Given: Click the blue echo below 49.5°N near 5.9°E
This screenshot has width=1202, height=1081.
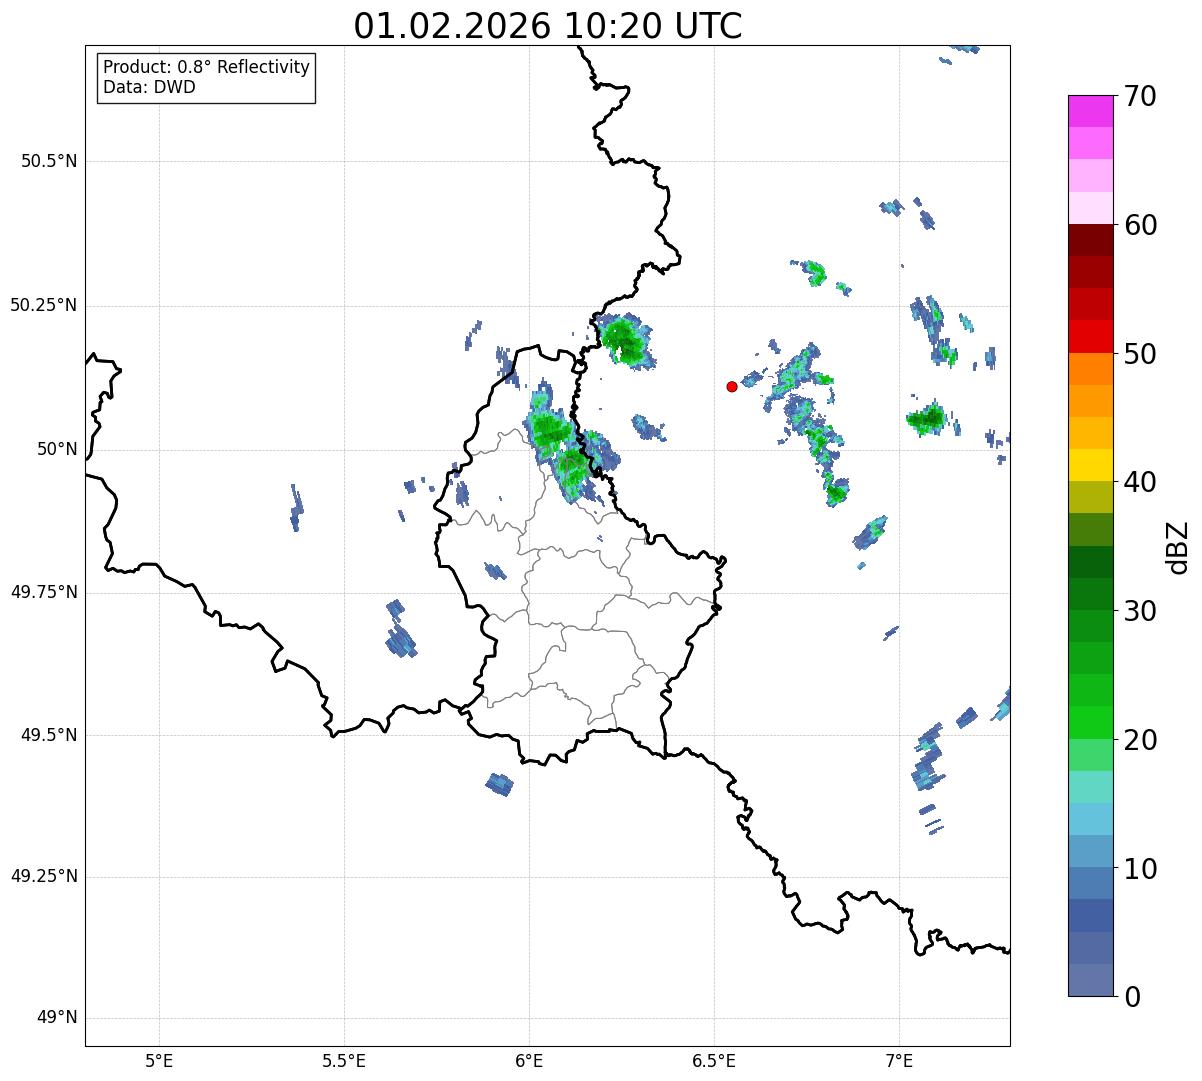Looking at the screenshot, I should [499, 784].
